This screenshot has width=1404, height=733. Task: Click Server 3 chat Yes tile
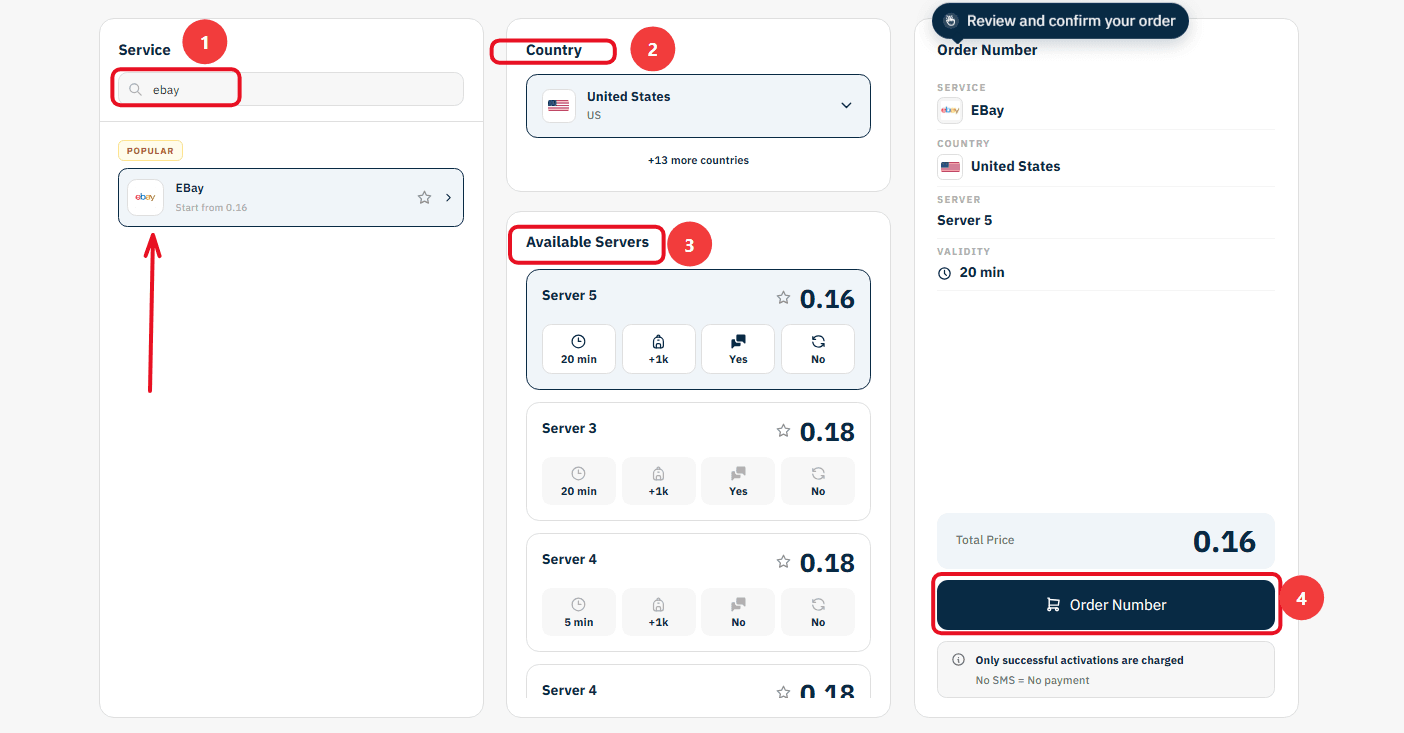click(738, 481)
